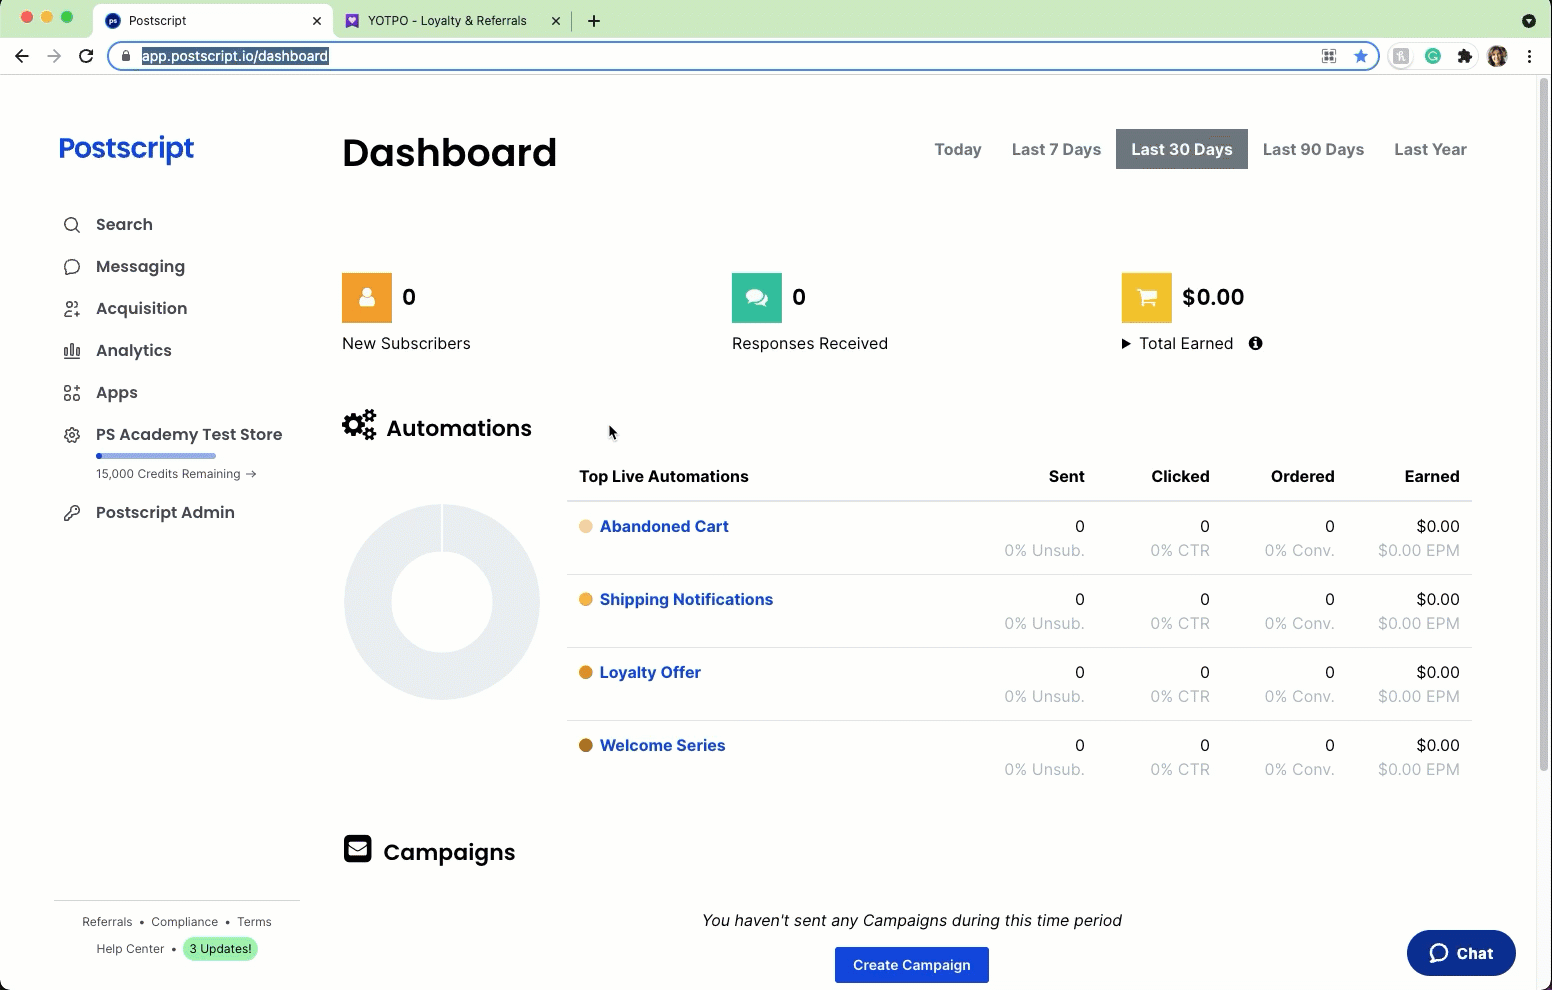Click the Search magnifier icon in sidebar
Viewport: 1552px width, 990px height.
click(x=72, y=225)
